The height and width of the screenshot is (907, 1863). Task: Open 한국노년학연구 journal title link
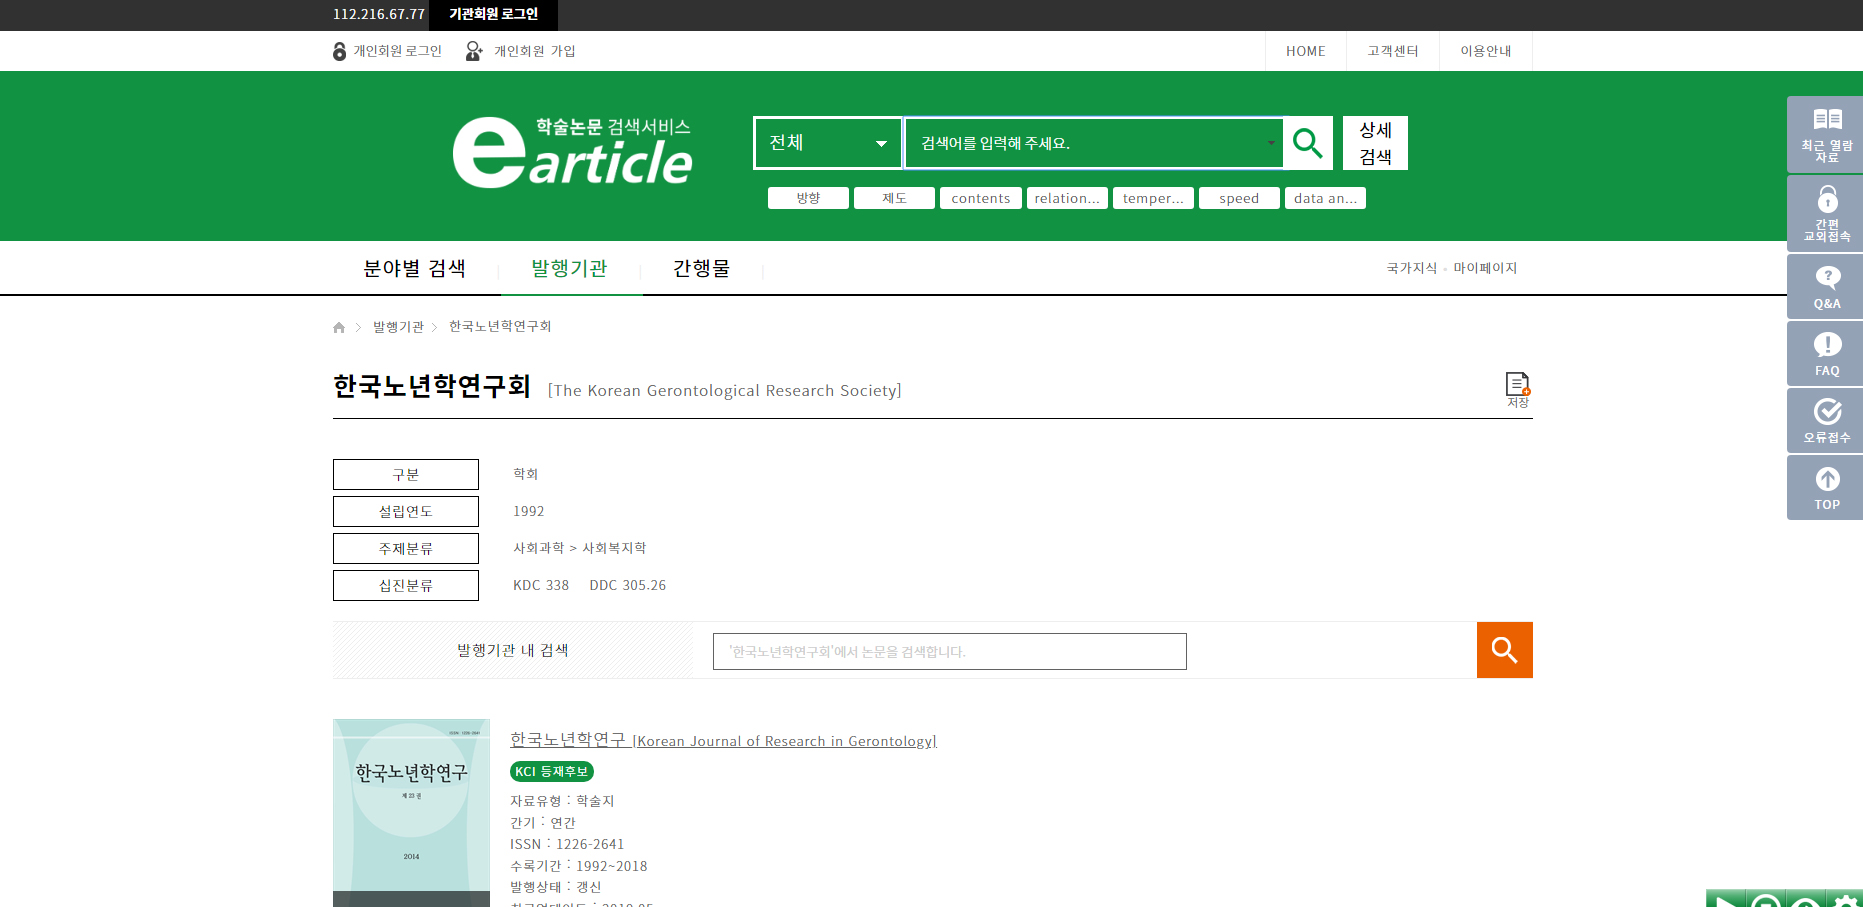tap(723, 740)
